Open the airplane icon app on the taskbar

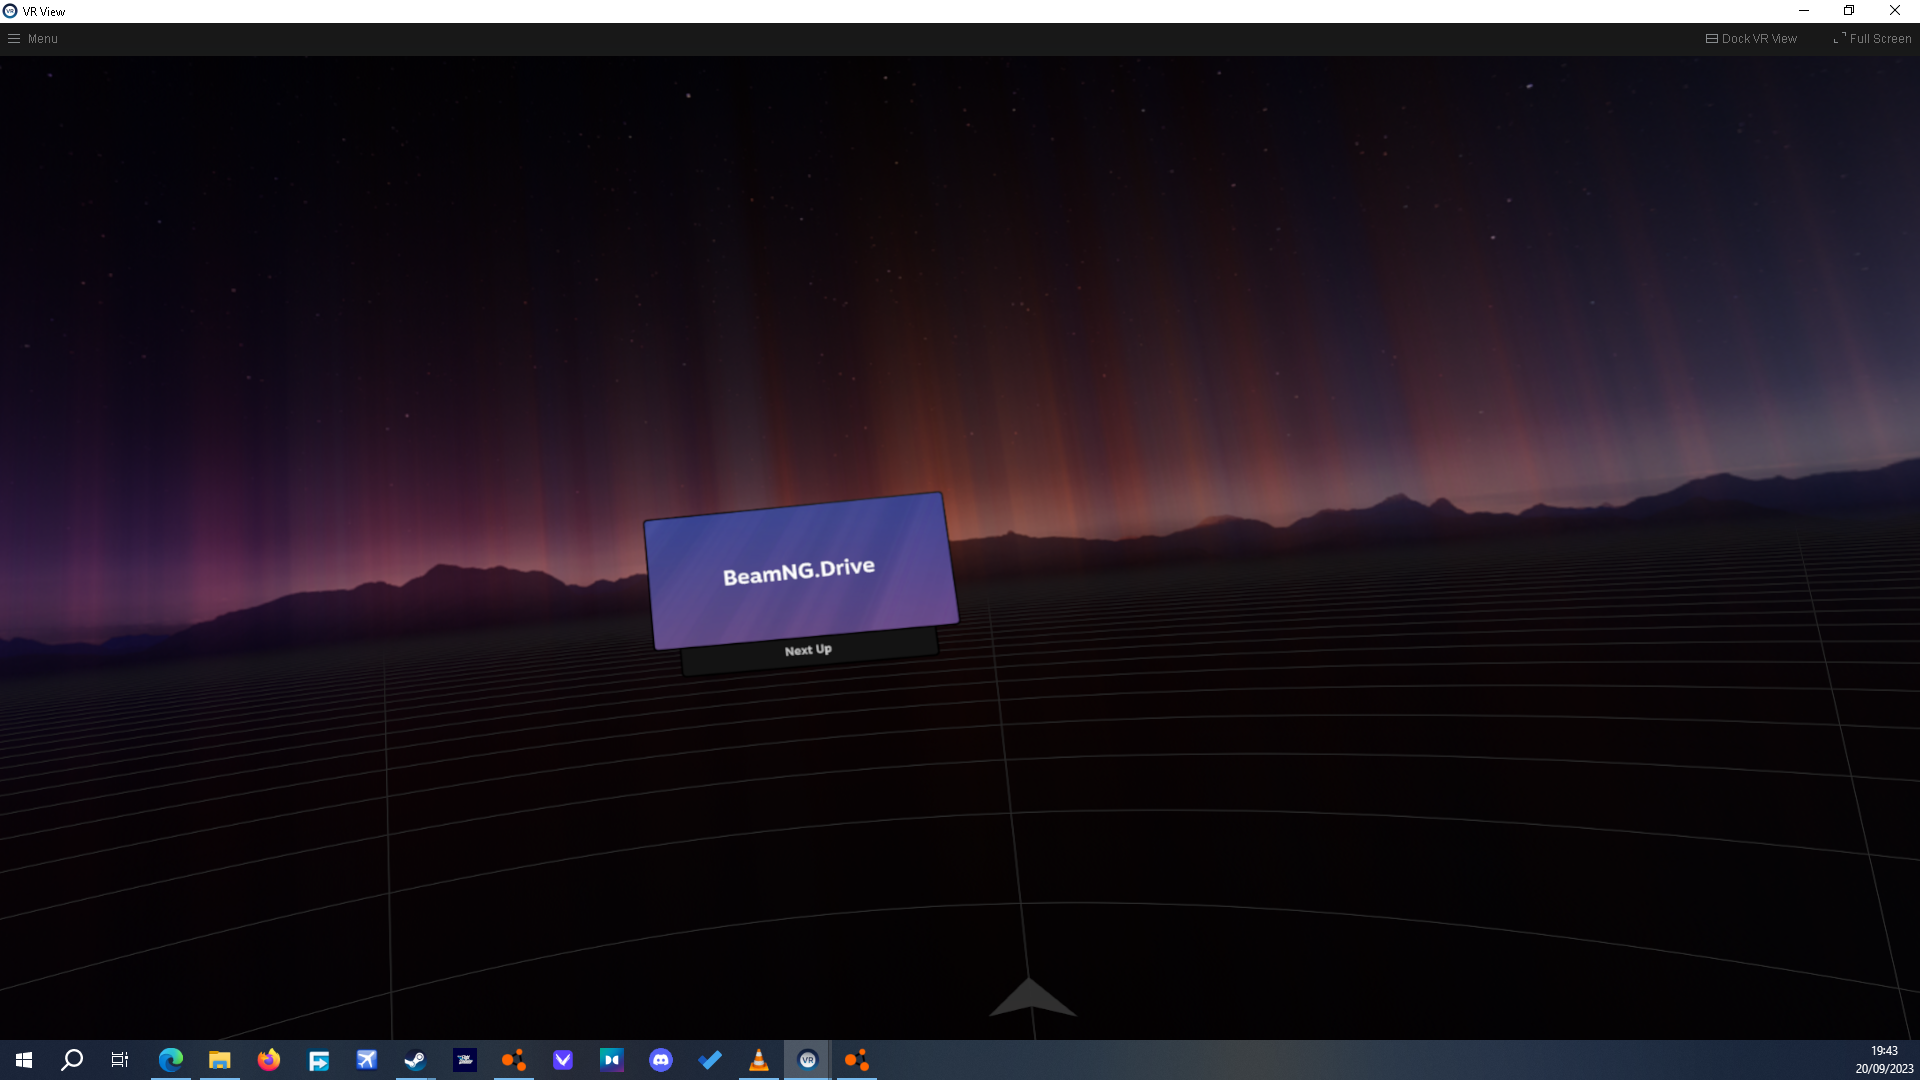pos(367,1060)
